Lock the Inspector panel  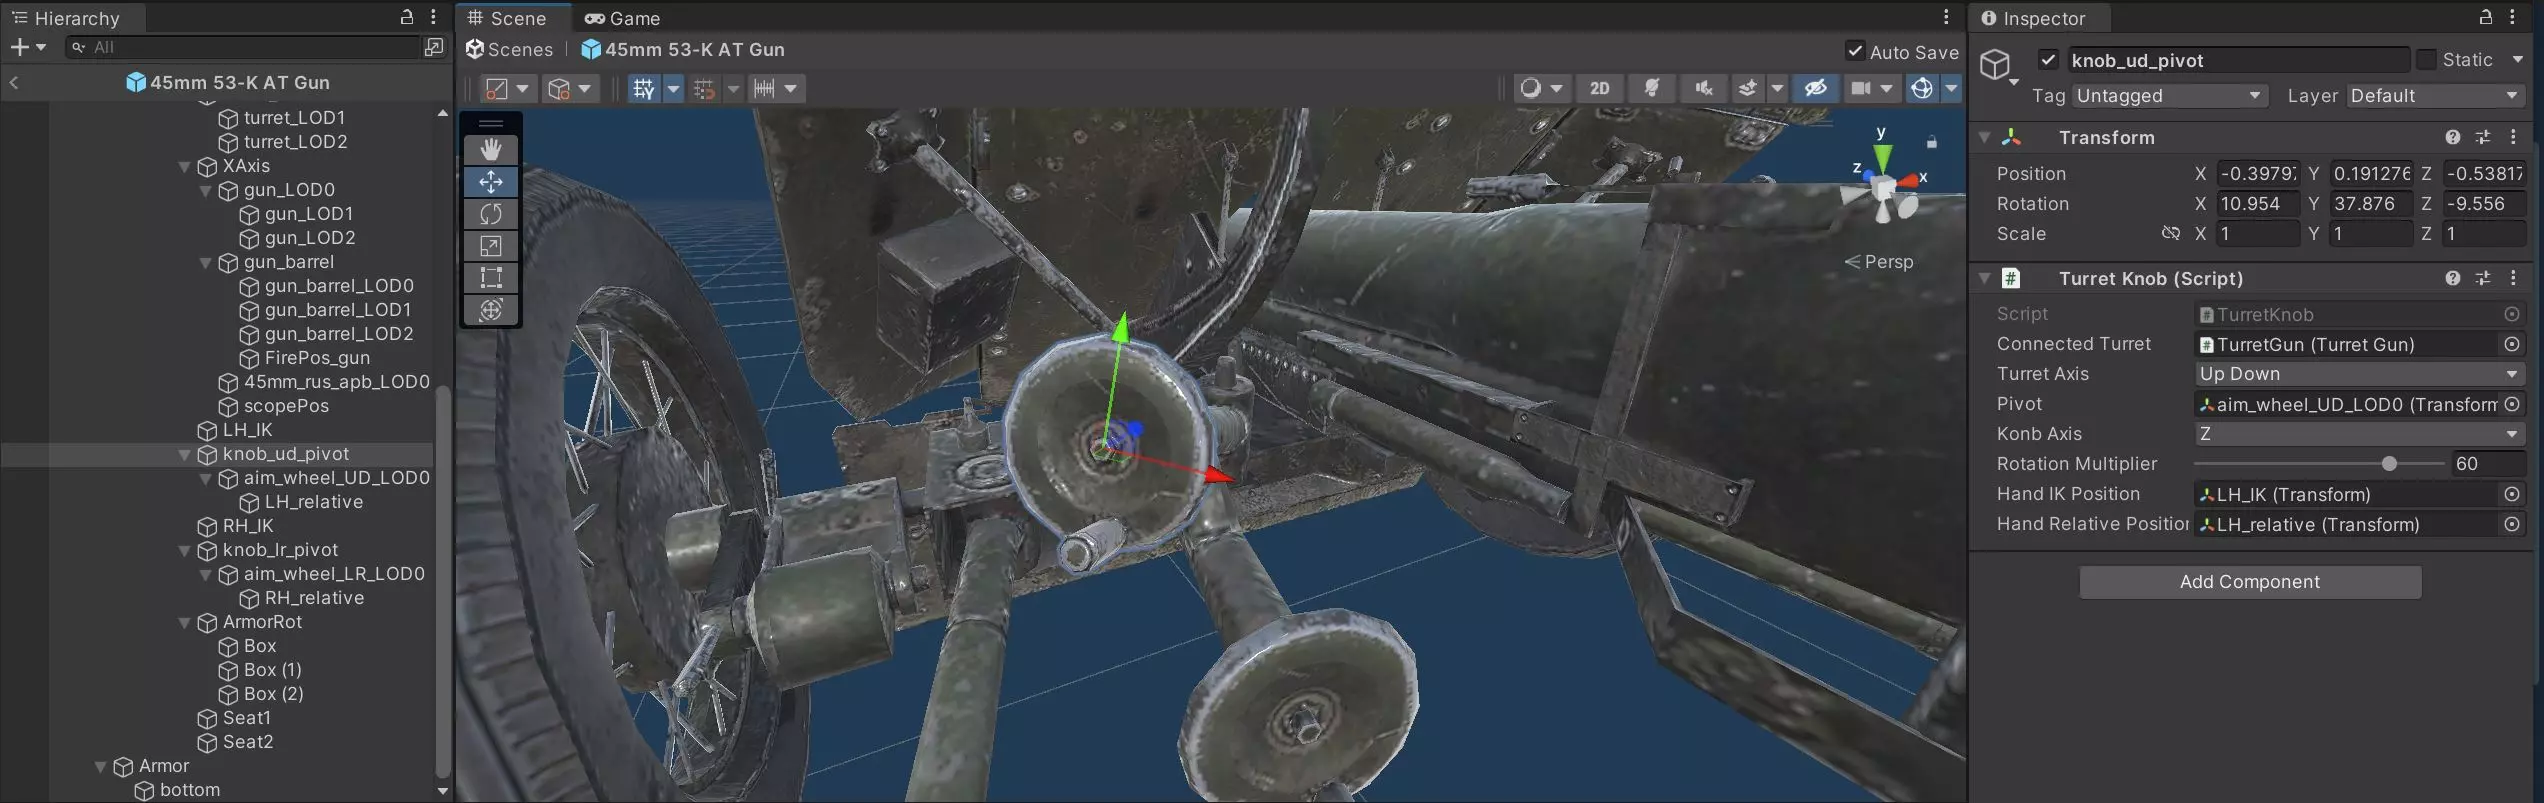2486,17
